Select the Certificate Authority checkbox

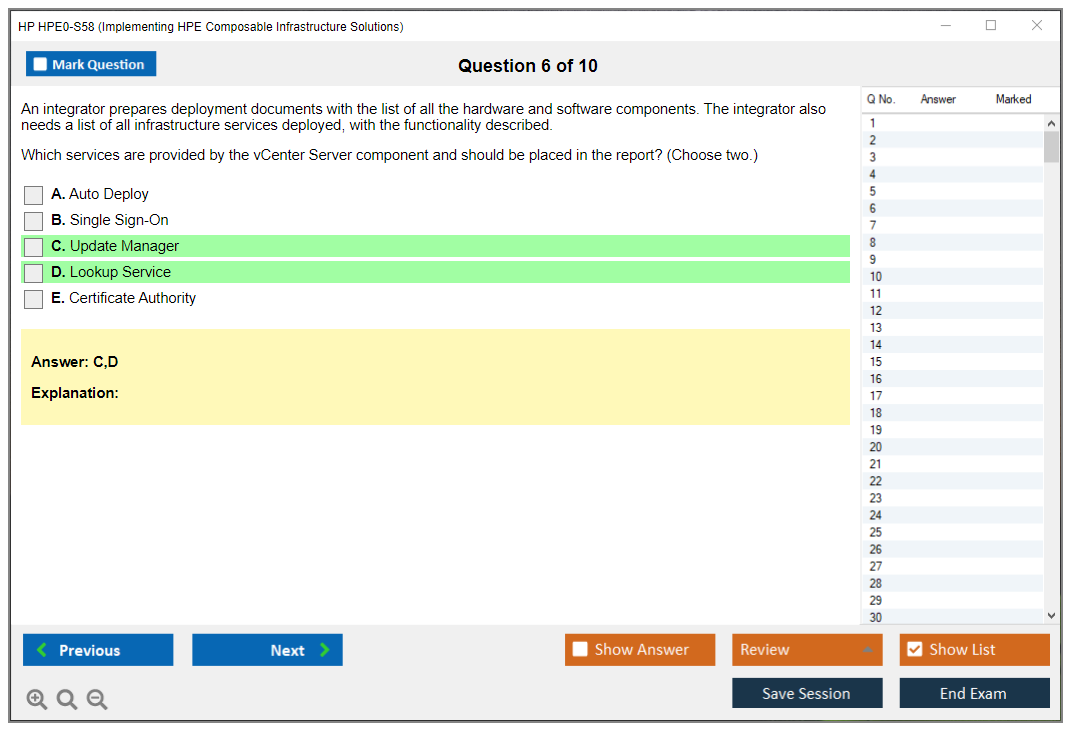pos(33,299)
